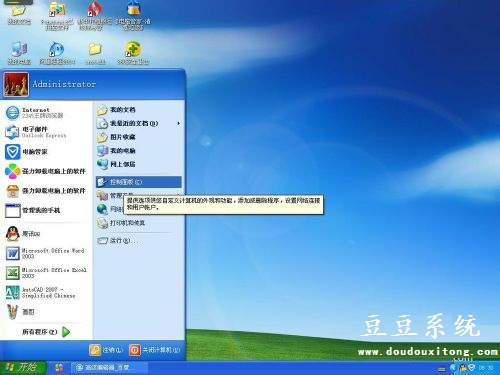Screen dimensions: 500x375
Task: Click blue round icon in system tray
Action: point(453,368)
